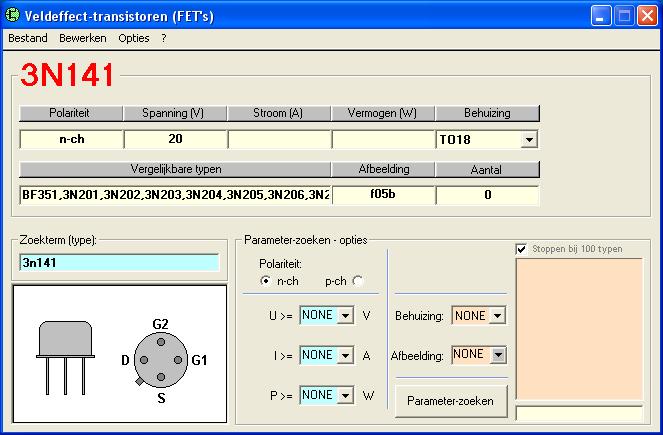Open the Bestand menu
The image size is (663, 435).
28,38
